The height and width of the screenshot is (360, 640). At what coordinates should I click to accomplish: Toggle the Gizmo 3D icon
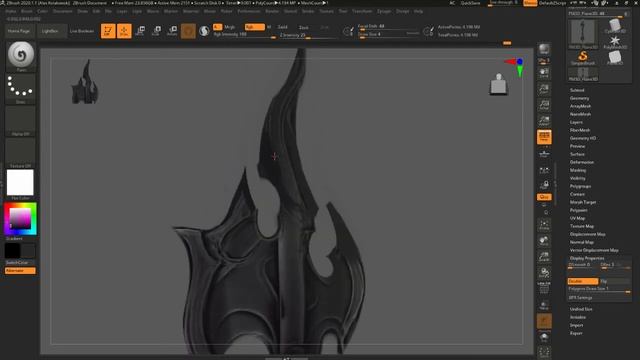188,31
